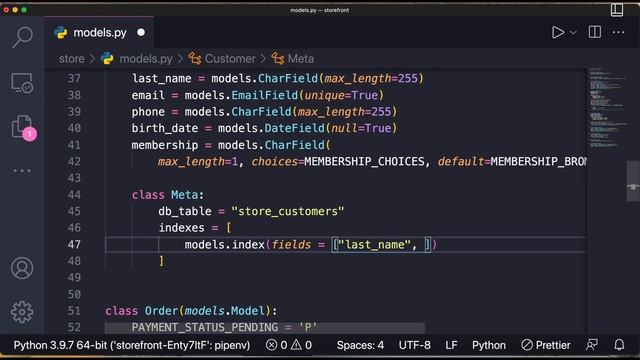The image size is (640, 360).
Task: Click db_table on line 45
Action: pos(185,211)
